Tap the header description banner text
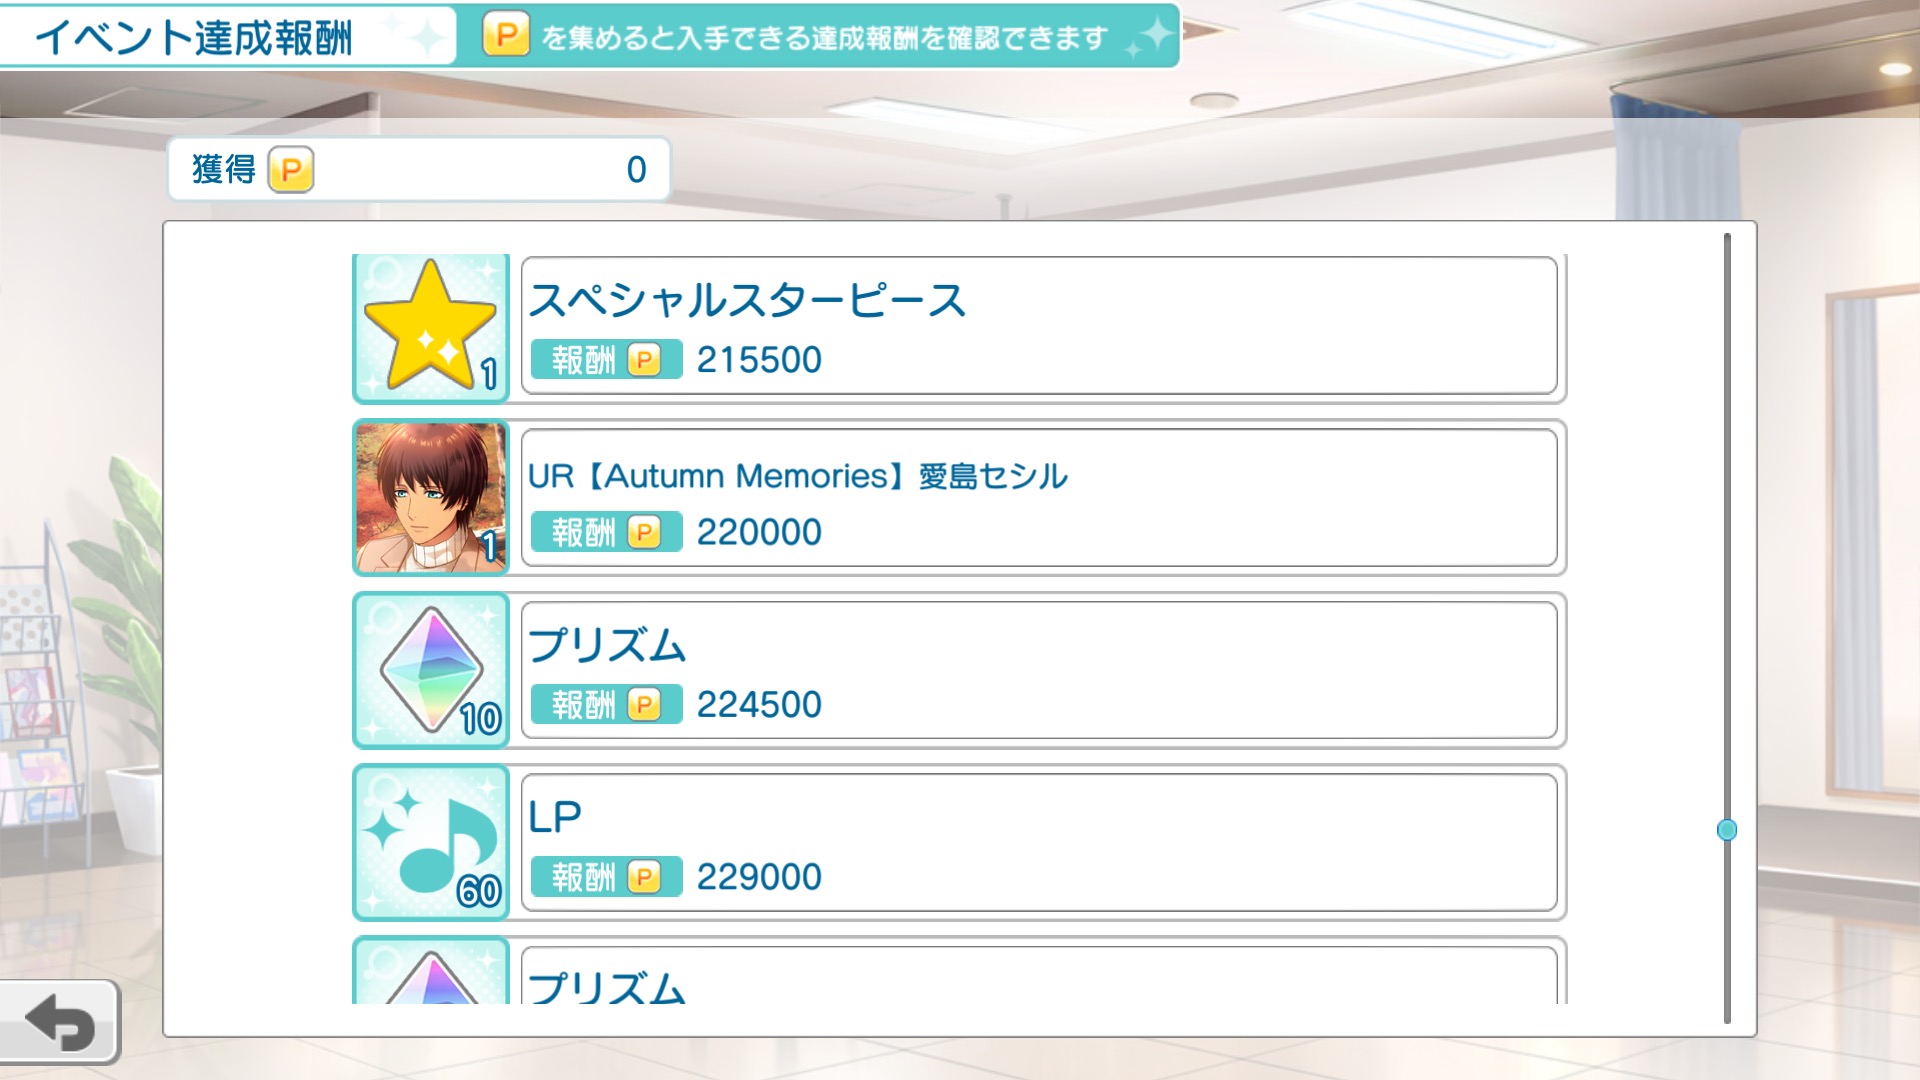Screen dimensions: 1920x1080 pos(825,38)
